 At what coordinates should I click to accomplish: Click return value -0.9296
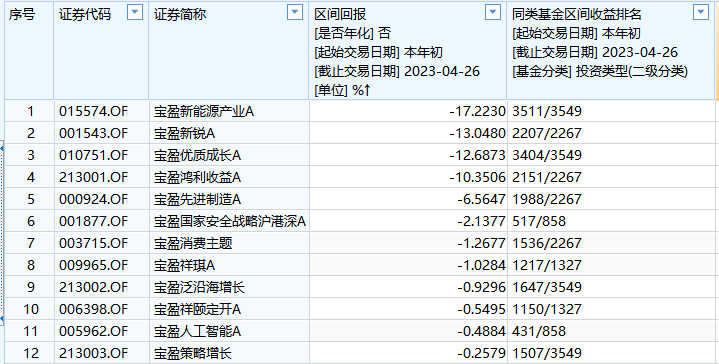[481, 287]
